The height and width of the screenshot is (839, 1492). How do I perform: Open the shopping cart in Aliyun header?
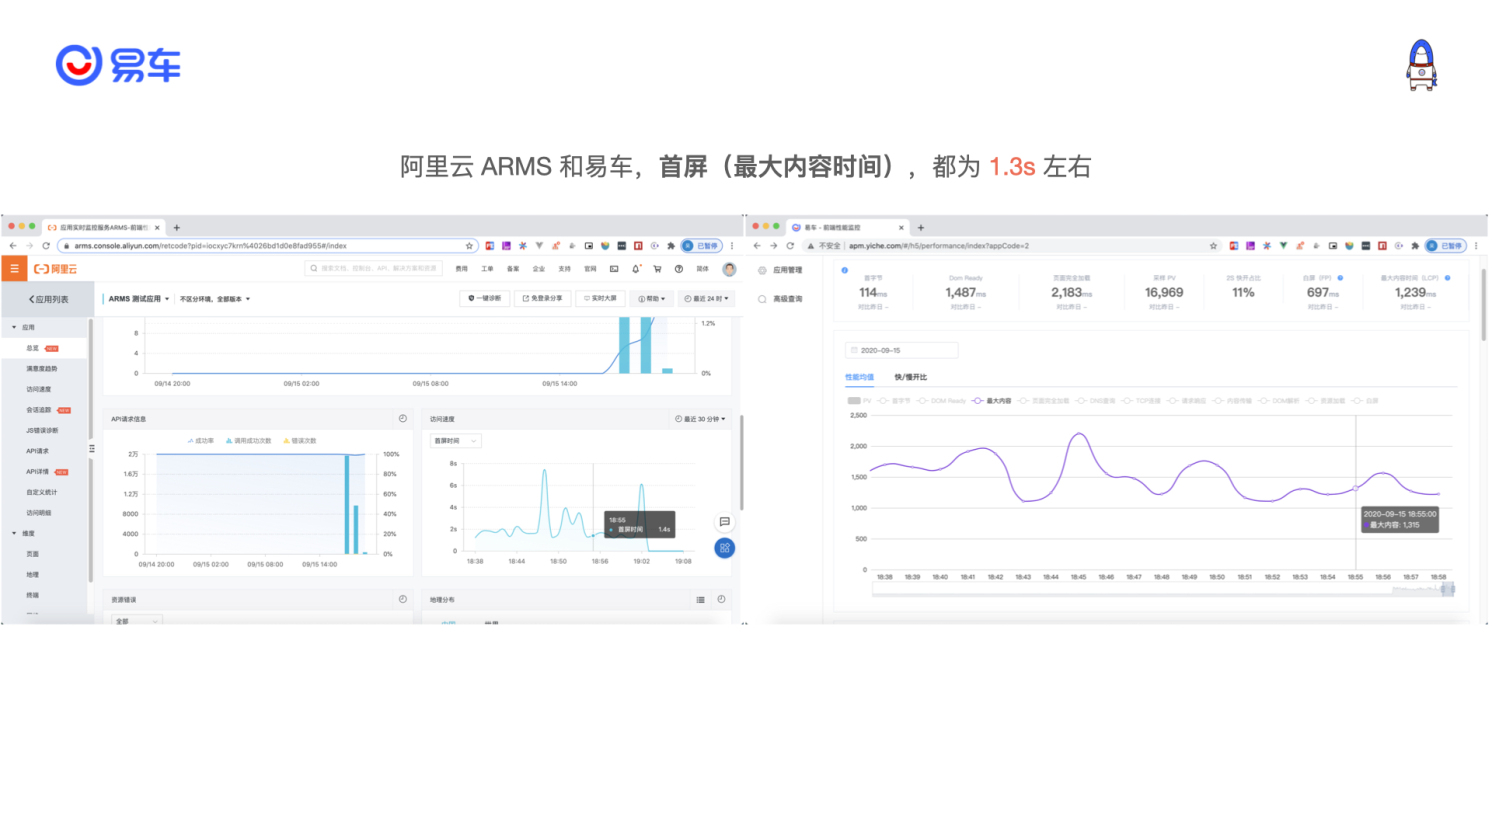click(x=657, y=269)
